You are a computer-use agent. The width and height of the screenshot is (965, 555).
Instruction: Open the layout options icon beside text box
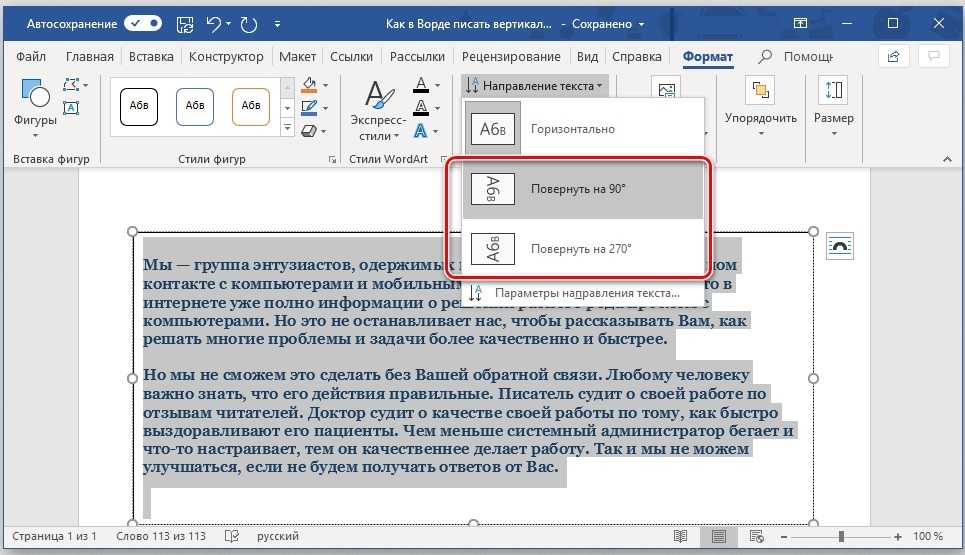point(840,246)
